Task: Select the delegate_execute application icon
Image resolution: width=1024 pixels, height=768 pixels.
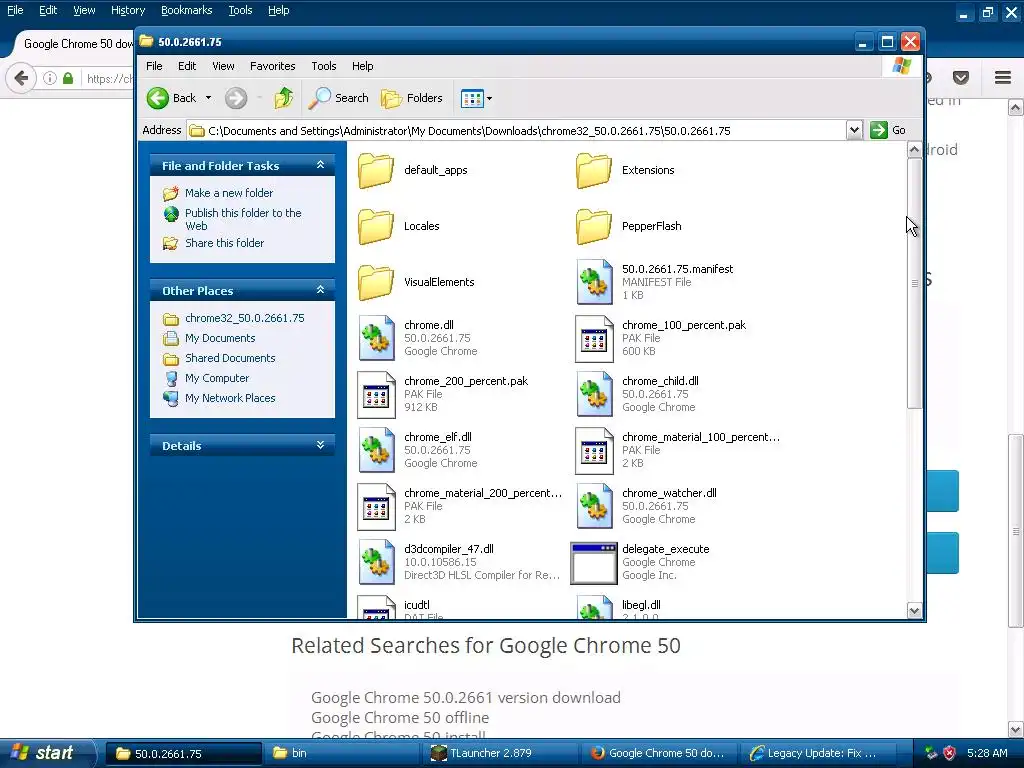Action: pos(594,563)
